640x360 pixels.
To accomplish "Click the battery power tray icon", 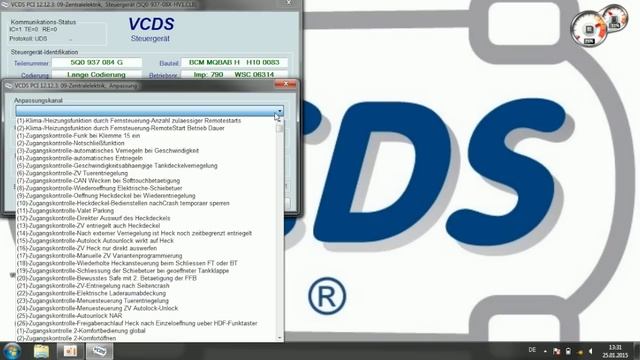I will coord(568,351).
